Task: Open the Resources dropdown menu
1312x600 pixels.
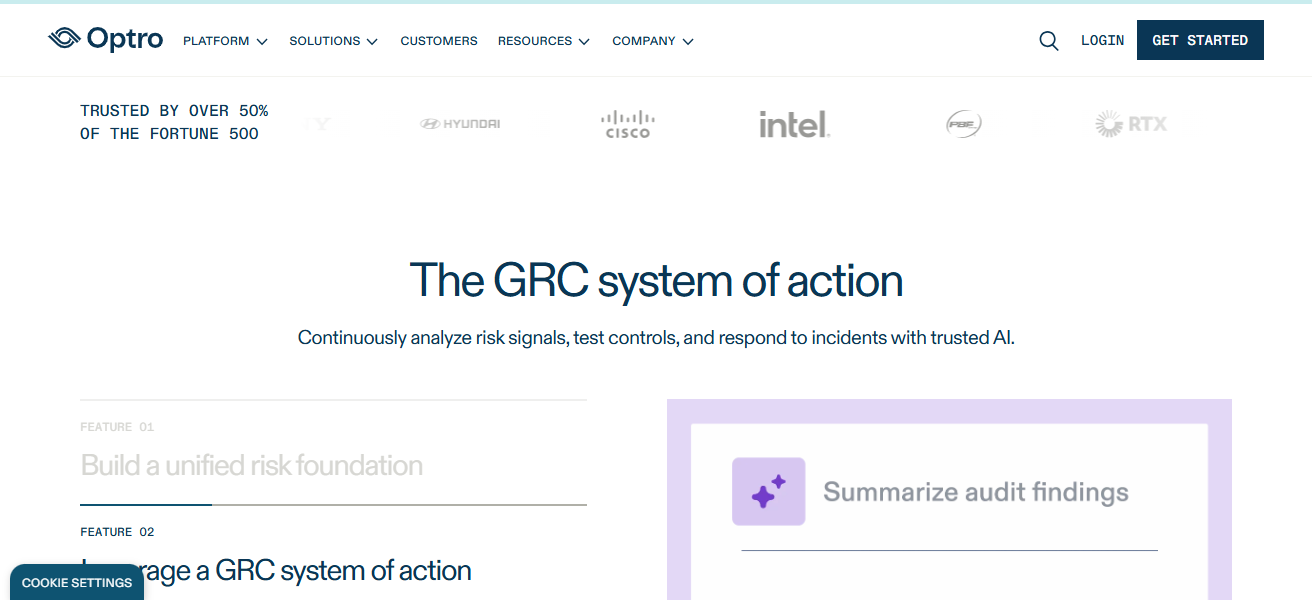Action: click(543, 41)
